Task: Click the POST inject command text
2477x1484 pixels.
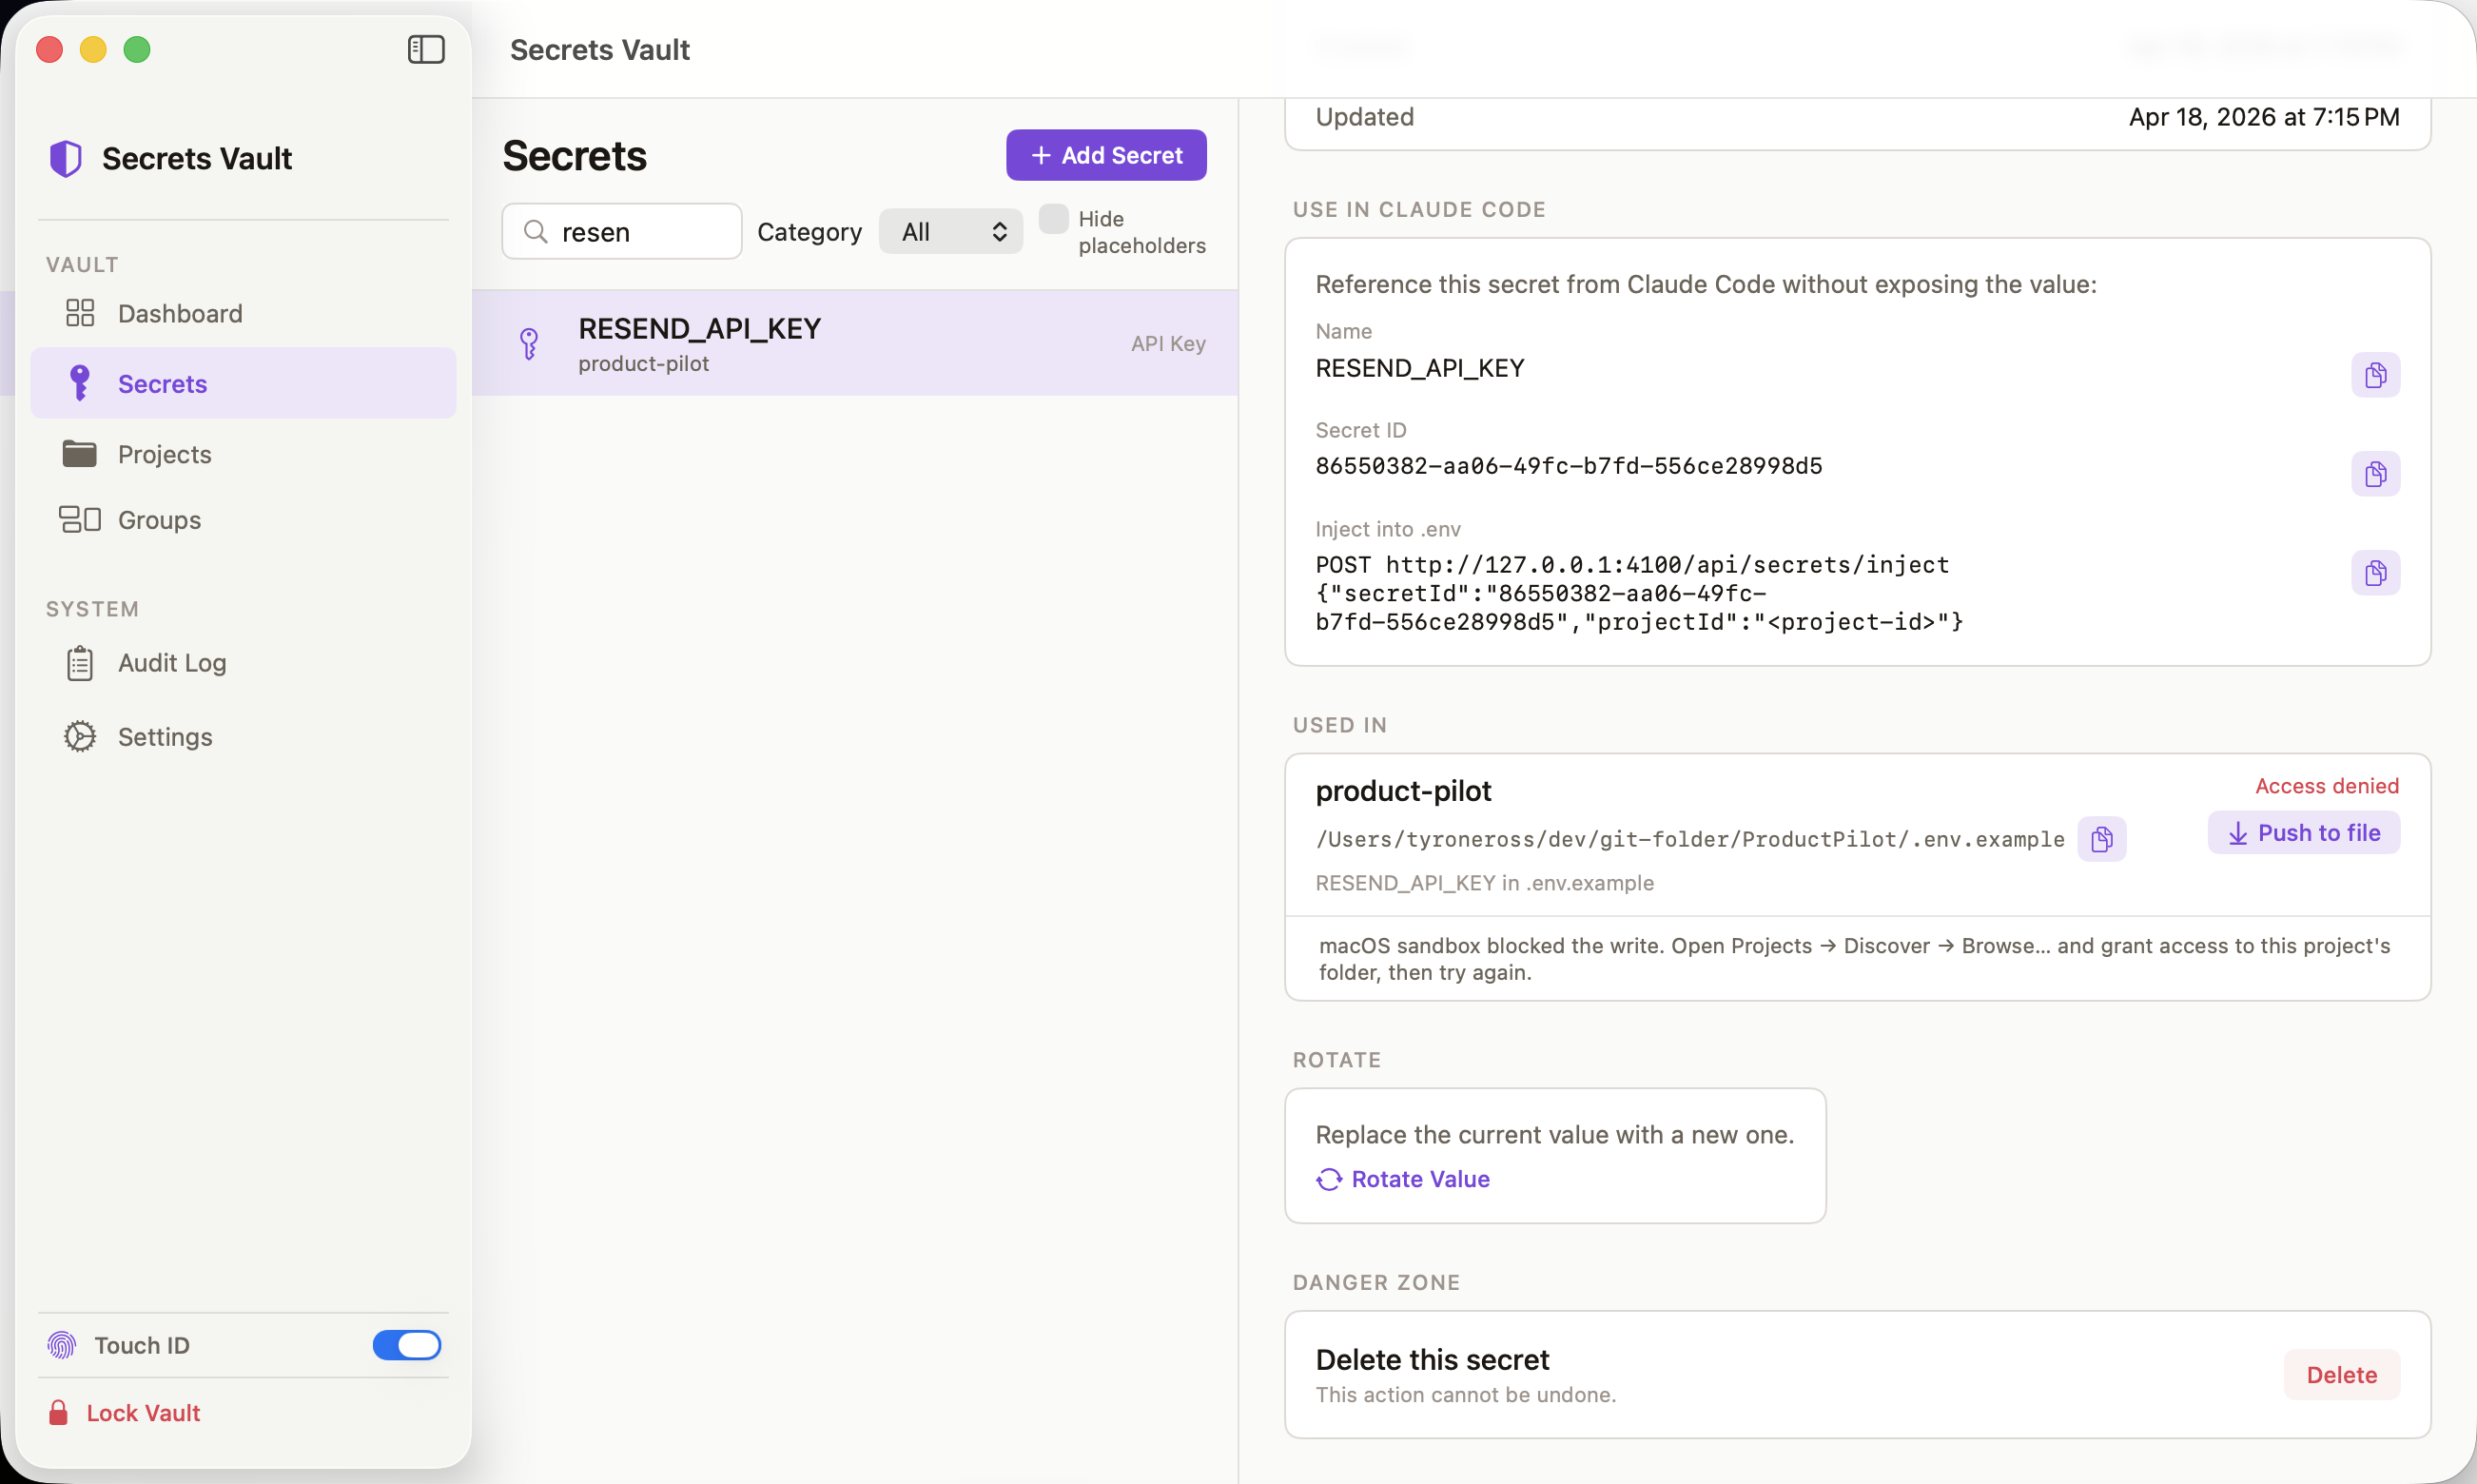Action: [x=1640, y=593]
